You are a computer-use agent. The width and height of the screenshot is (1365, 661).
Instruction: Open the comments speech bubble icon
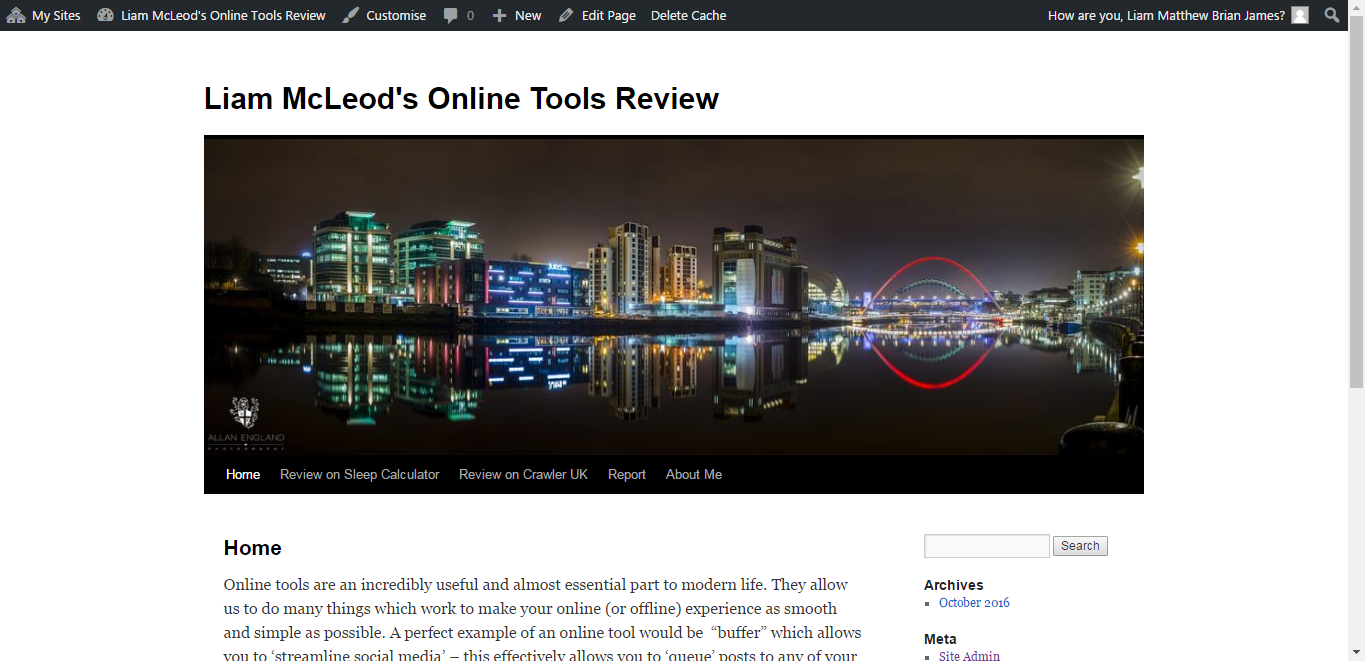[x=452, y=15]
